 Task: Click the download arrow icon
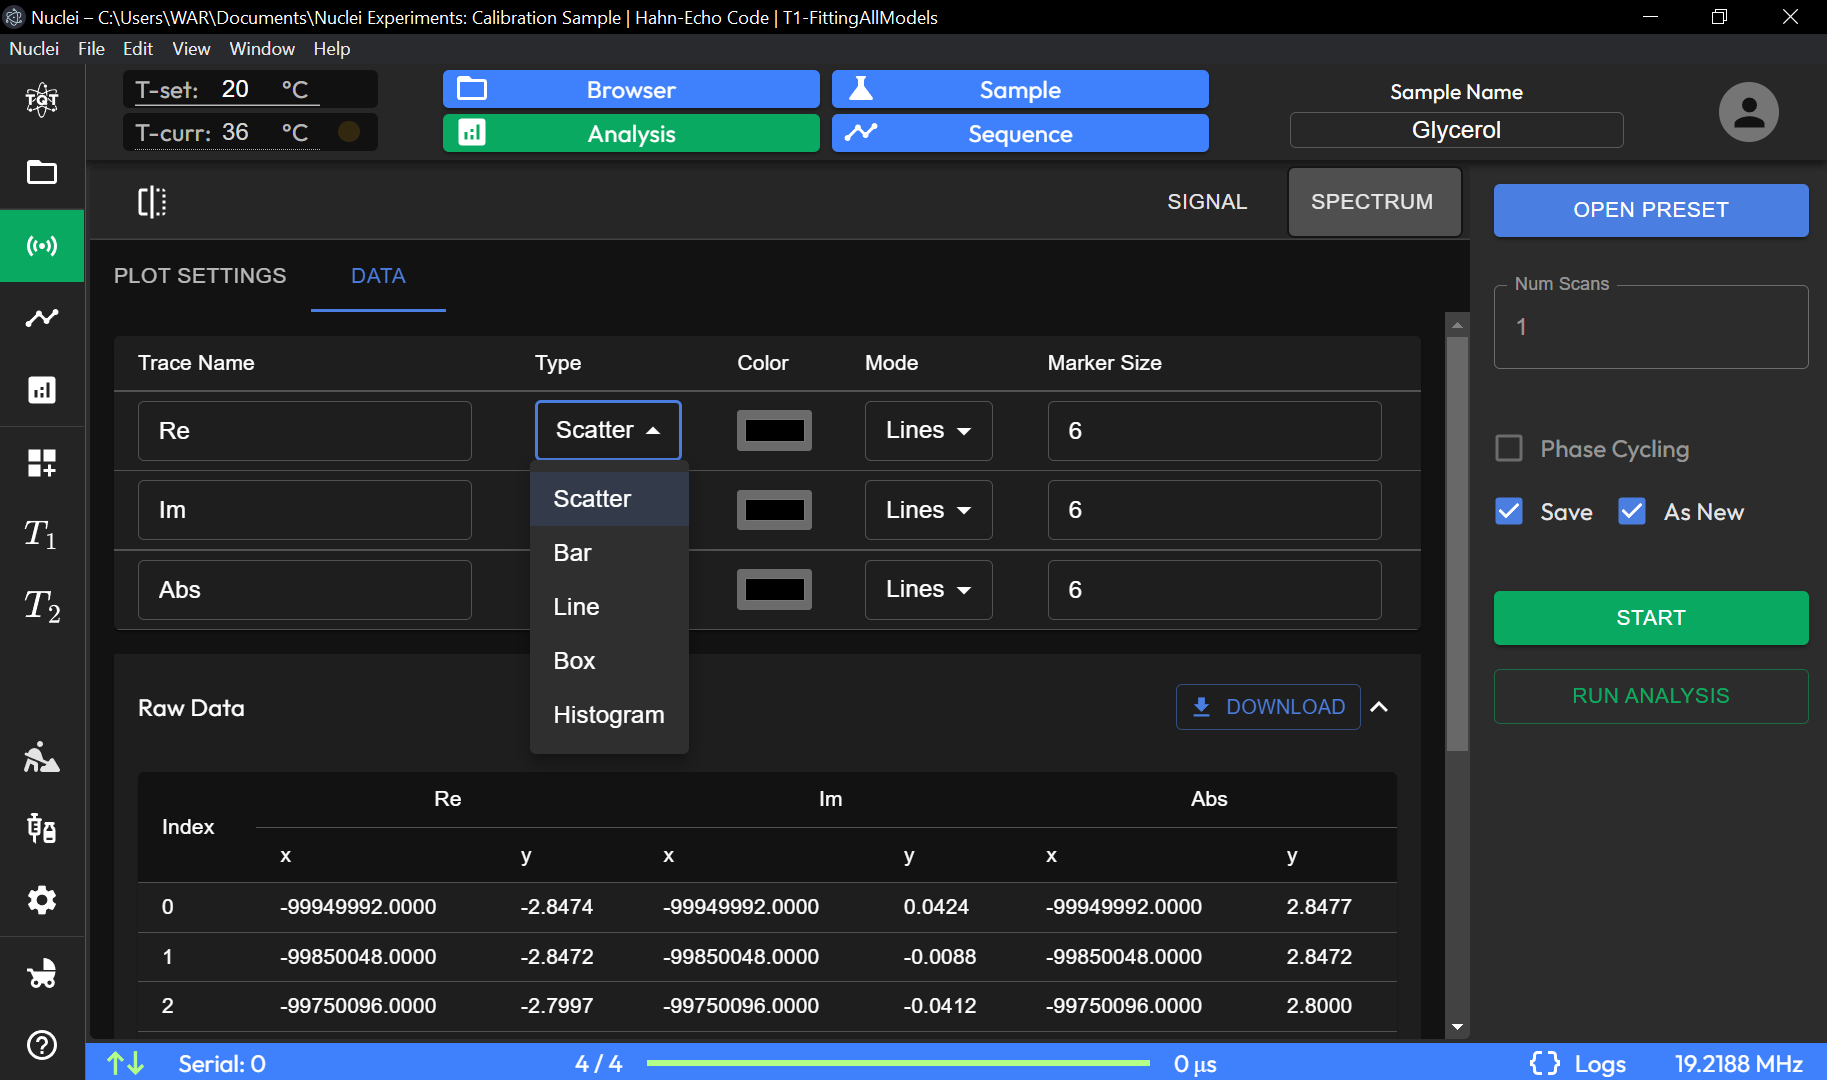(x=1202, y=707)
